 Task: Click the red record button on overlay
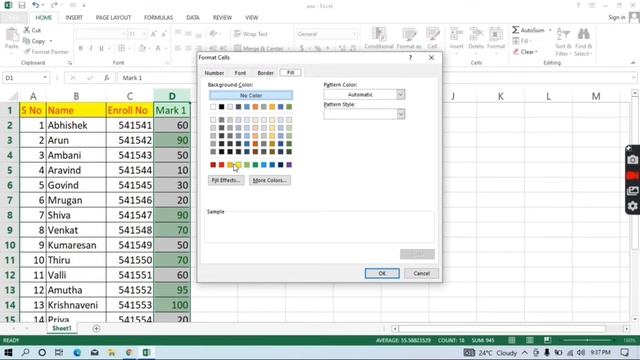point(632,176)
